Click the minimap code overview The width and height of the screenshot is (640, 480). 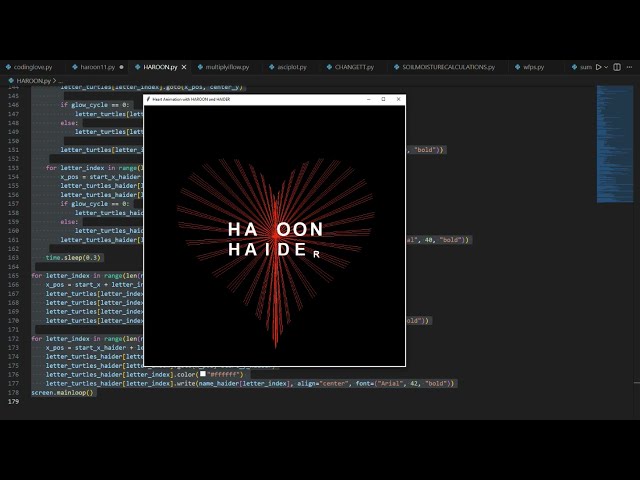(x=615, y=144)
